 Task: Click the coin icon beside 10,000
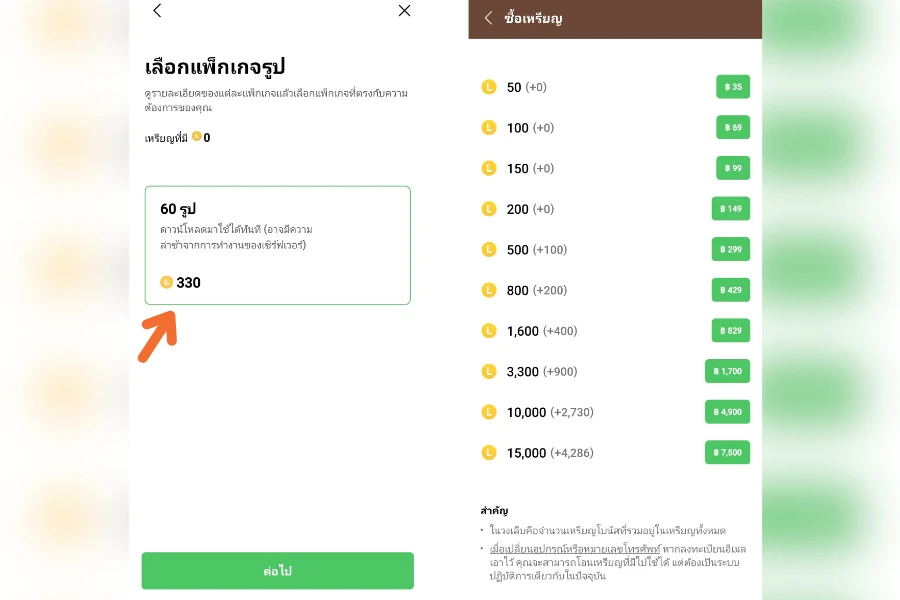click(x=489, y=412)
